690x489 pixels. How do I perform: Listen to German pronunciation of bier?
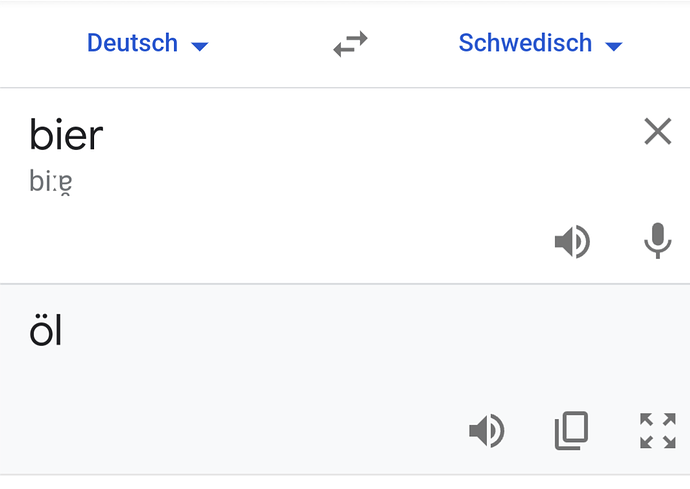(572, 241)
